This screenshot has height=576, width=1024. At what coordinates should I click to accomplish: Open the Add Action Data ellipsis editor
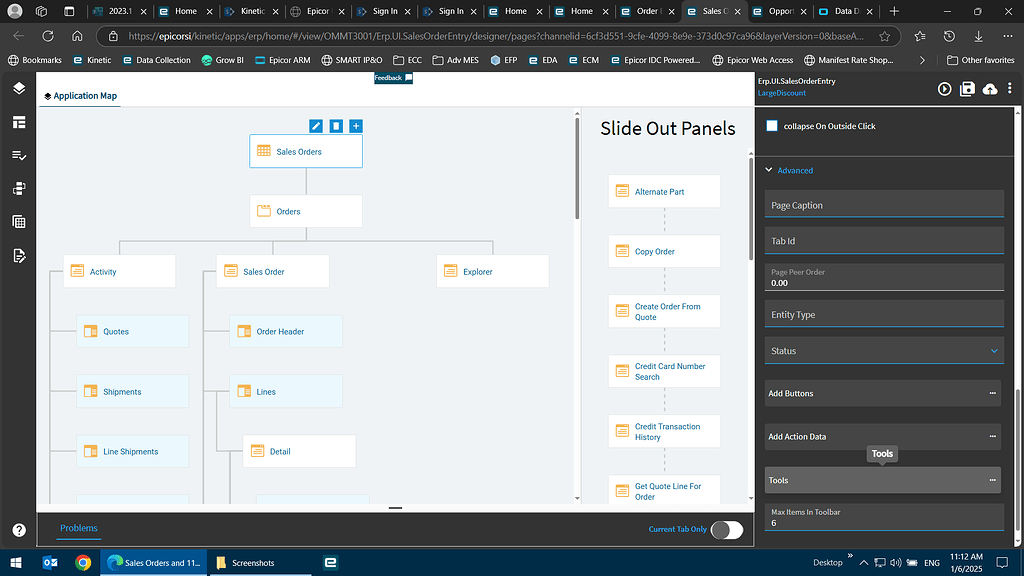(x=993, y=436)
